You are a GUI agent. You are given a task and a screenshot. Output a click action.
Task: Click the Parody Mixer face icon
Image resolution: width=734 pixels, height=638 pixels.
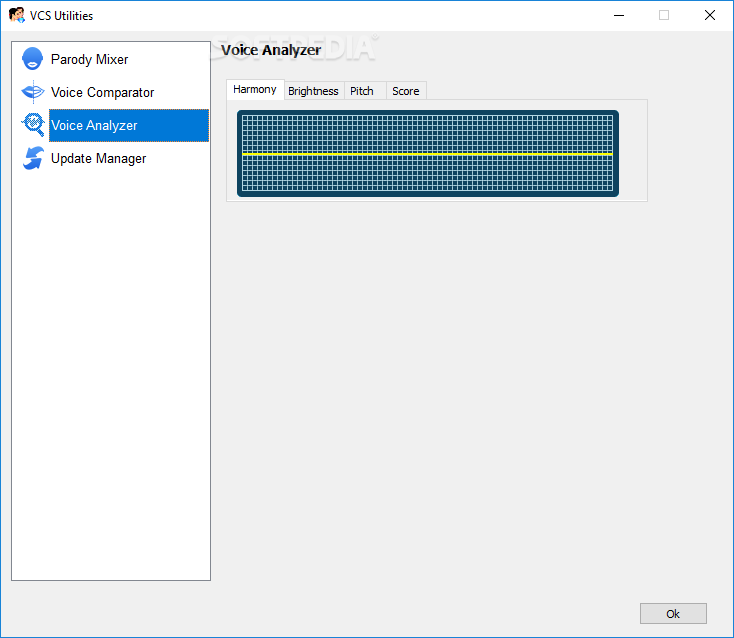click(x=32, y=59)
